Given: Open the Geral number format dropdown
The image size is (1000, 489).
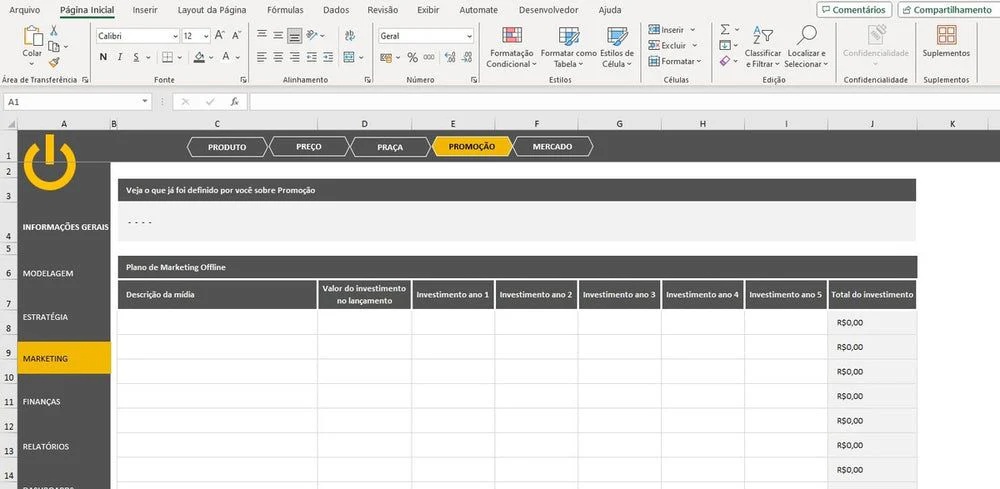Looking at the screenshot, I should pos(469,36).
